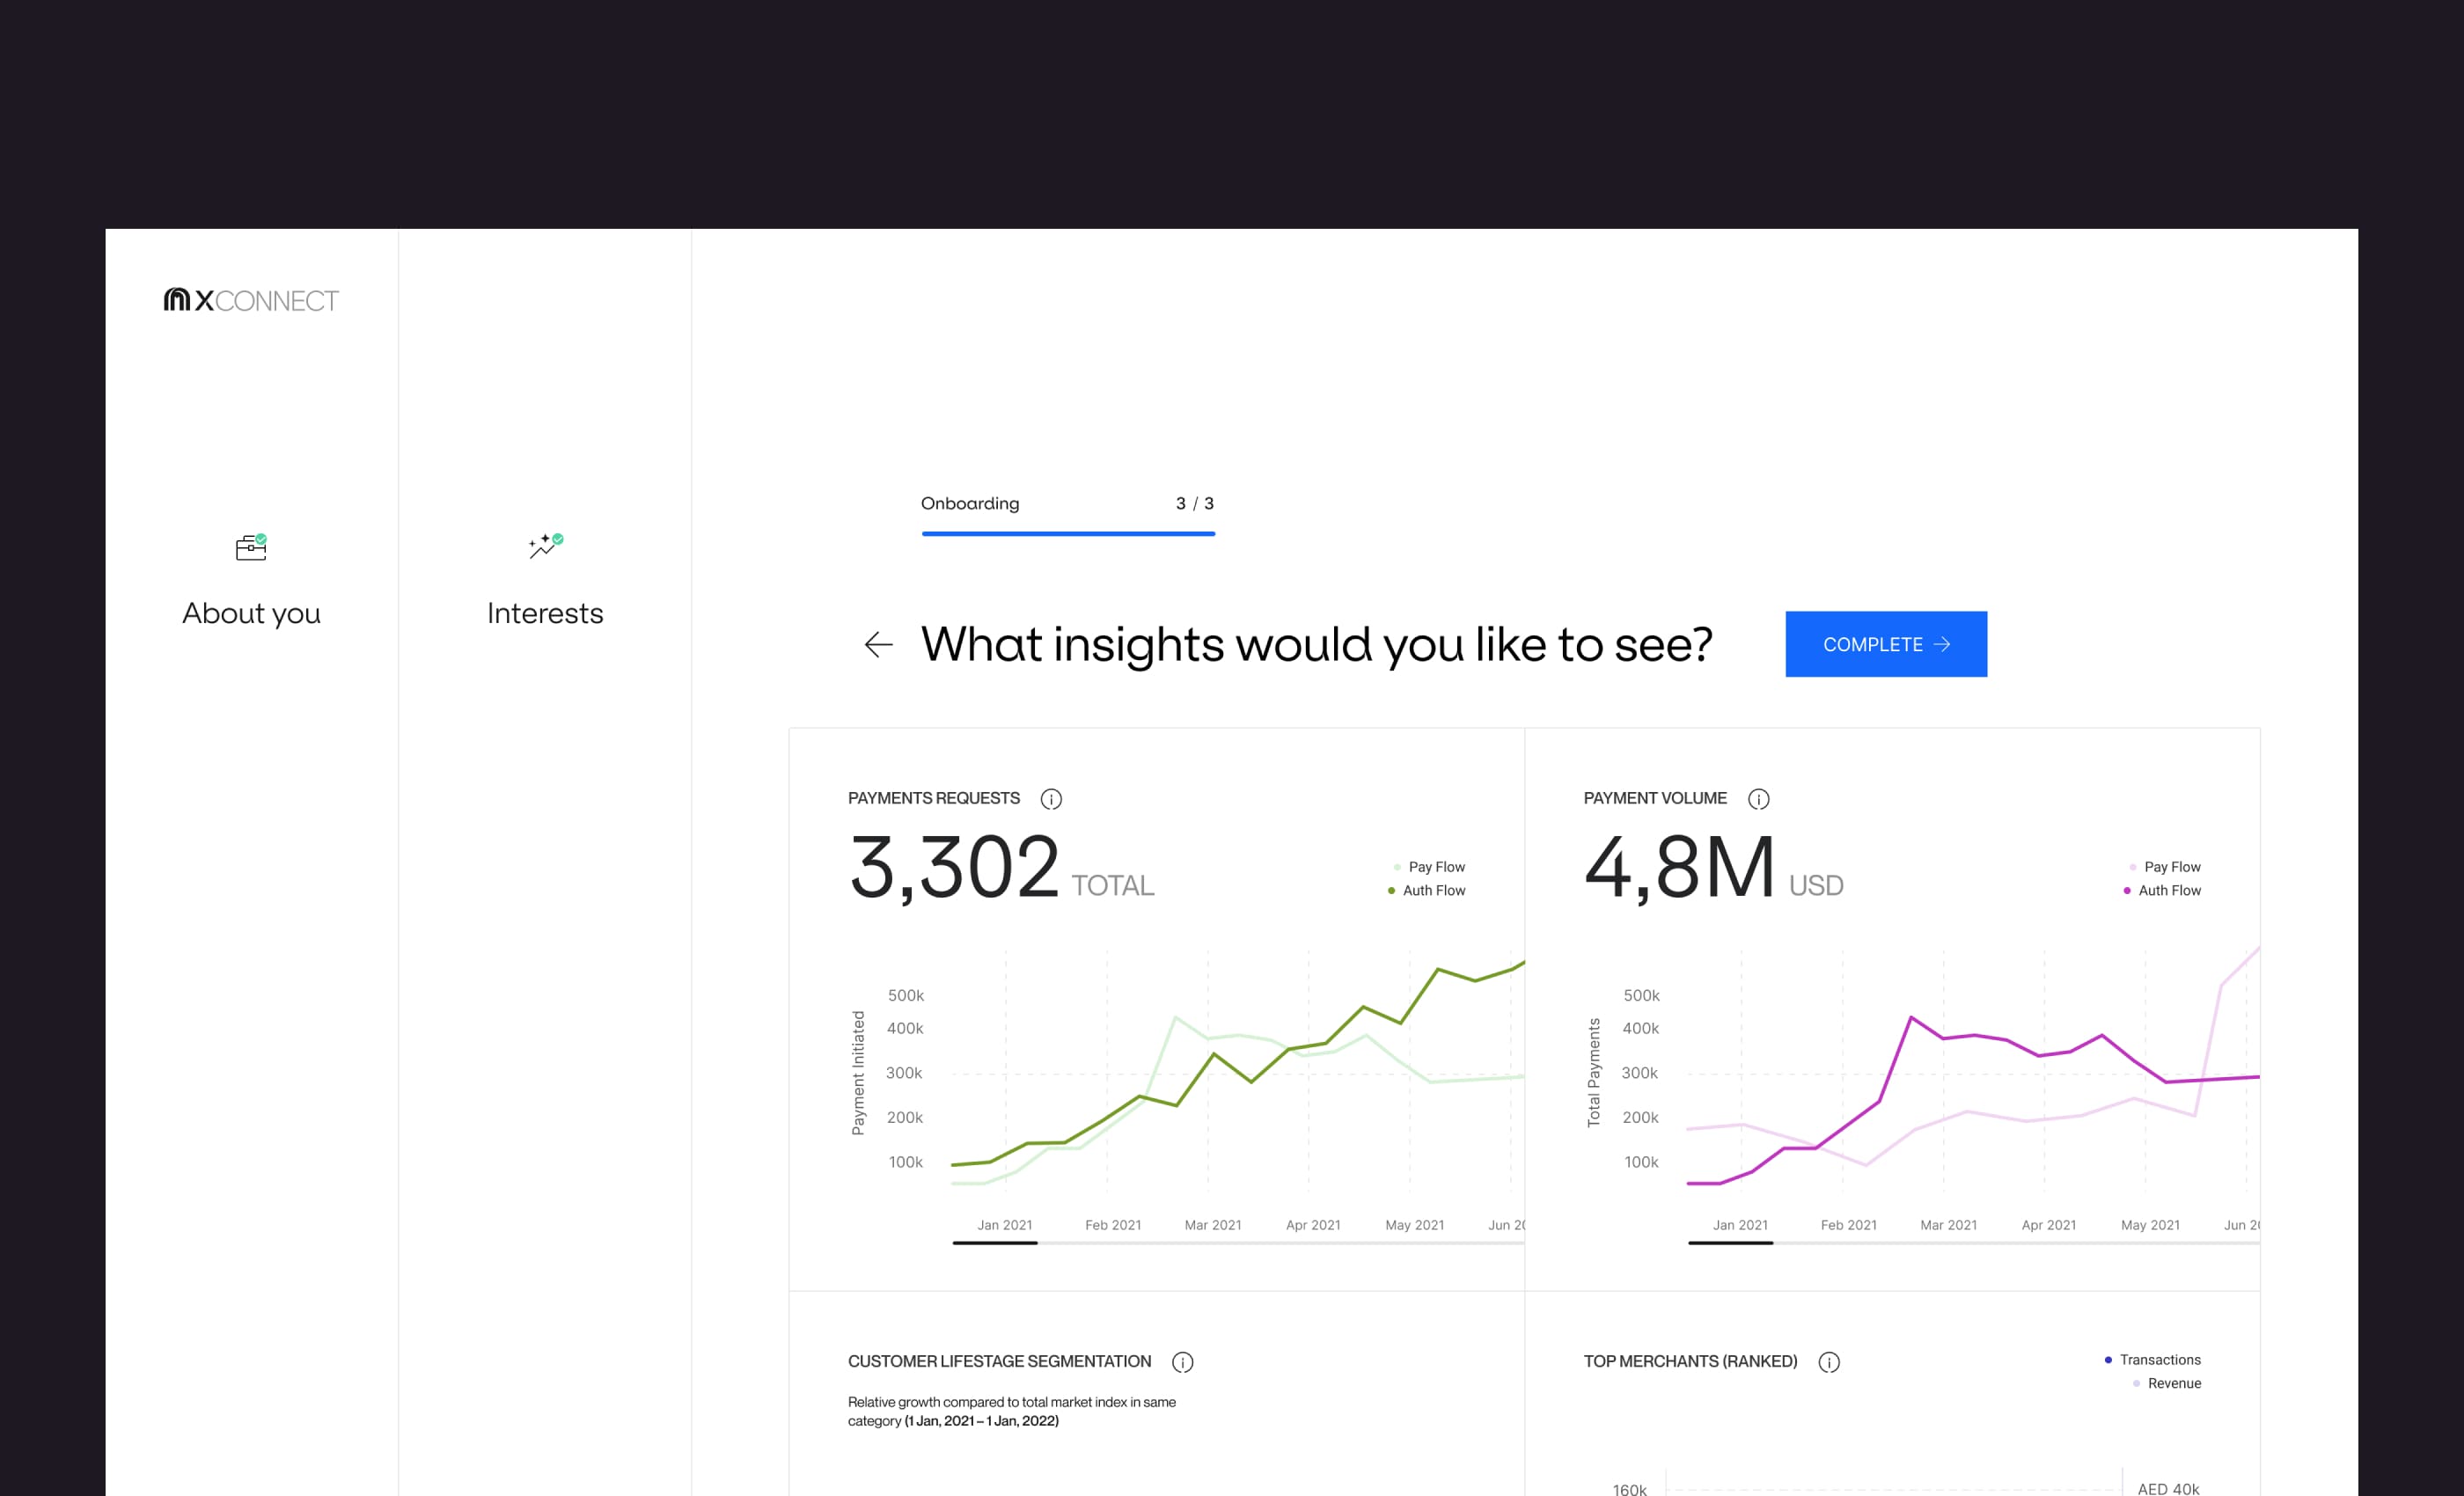Go back using the left arrow
Image resolution: width=2464 pixels, height=1496 pixels.
[x=878, y=644]
